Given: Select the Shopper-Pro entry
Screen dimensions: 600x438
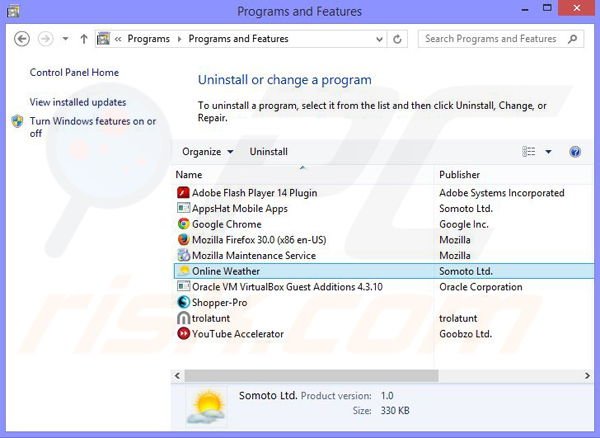Looking at the screenshot, I should coord(219,303).
